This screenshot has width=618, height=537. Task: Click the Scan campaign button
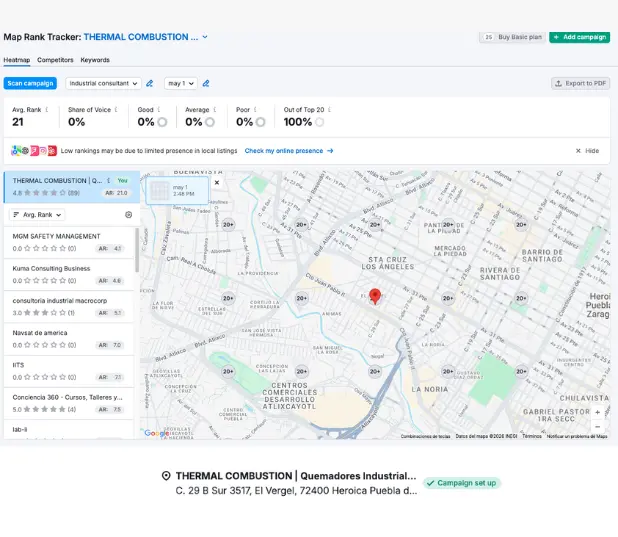pos(30,83)
